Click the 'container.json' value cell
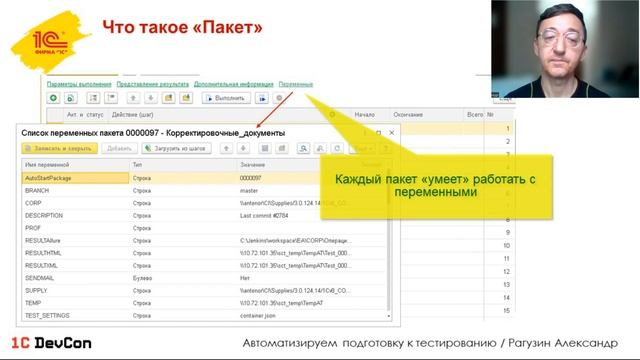640x360 pixels. pyautogui.click(x=258, y=316)
